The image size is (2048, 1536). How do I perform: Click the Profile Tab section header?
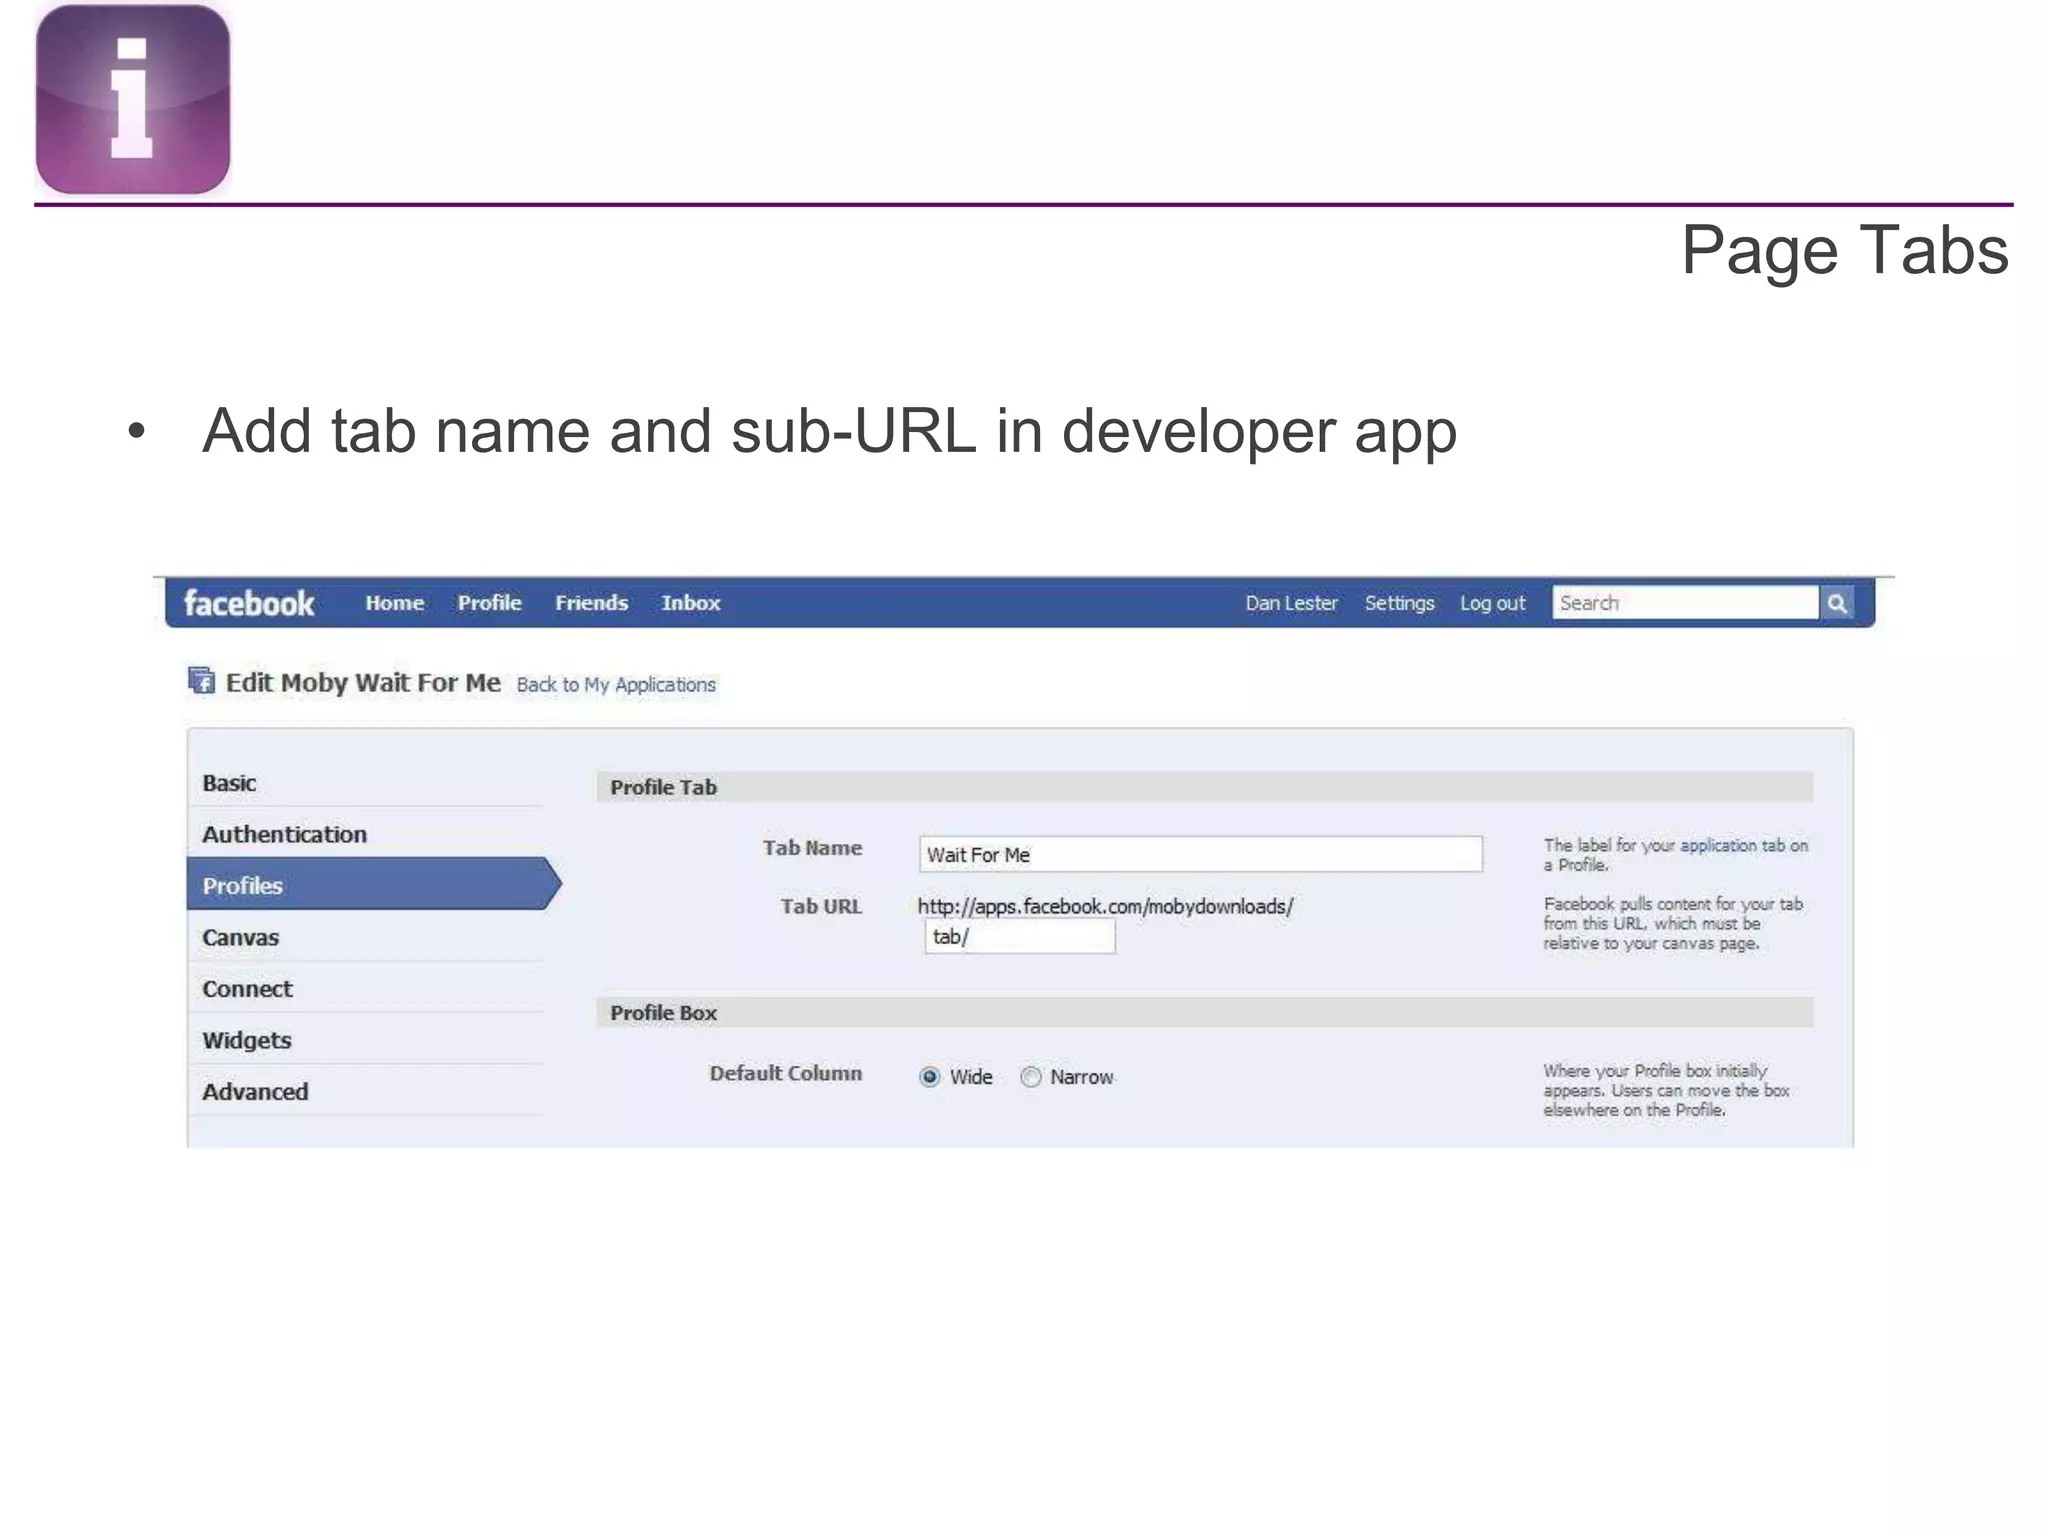1204,787
